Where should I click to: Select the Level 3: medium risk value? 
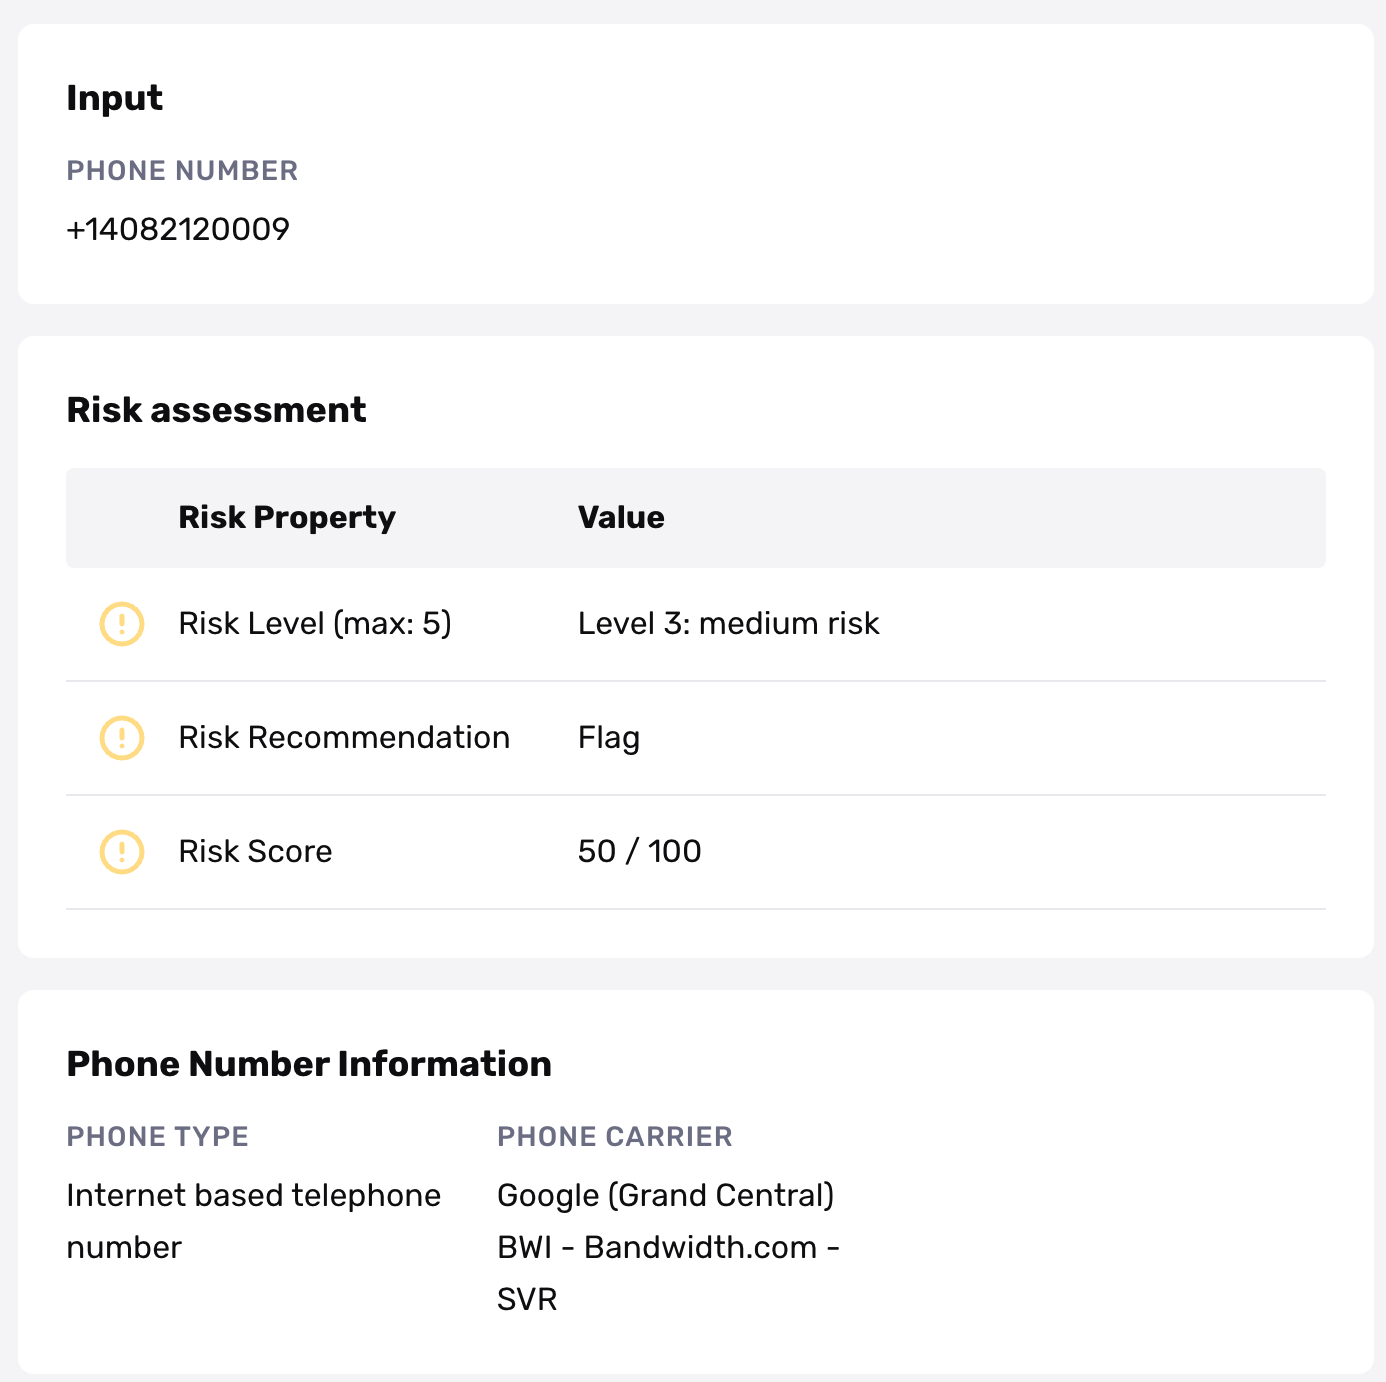pos(729,623)
